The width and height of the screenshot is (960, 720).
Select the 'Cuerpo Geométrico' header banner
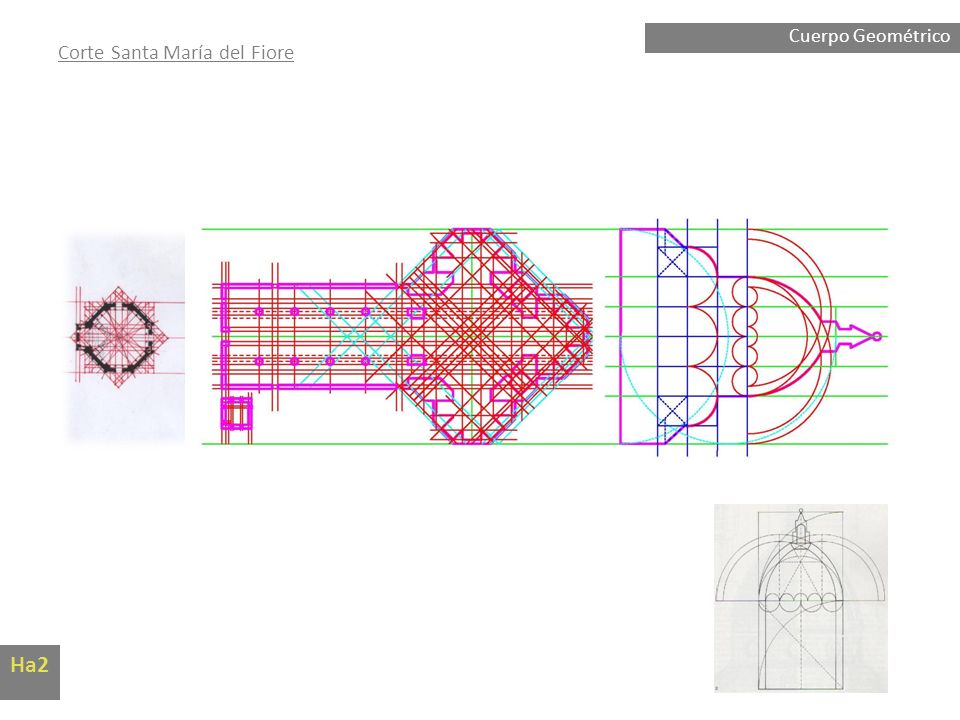coord(802,38)
